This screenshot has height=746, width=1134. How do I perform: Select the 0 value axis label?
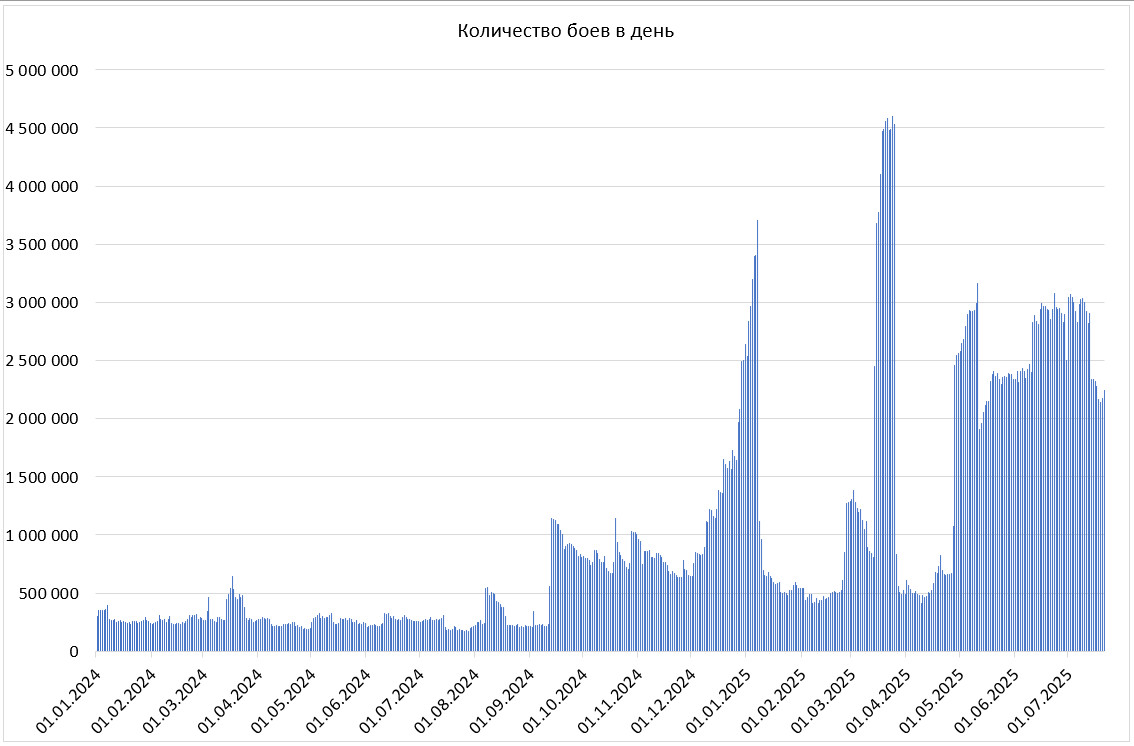[74, 652]
